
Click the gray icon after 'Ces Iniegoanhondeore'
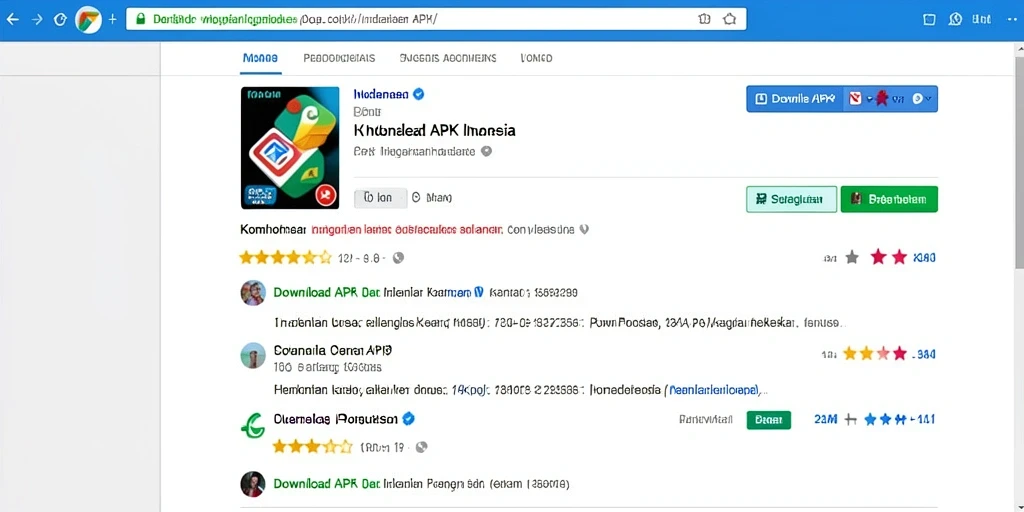(x=486, y=152)
